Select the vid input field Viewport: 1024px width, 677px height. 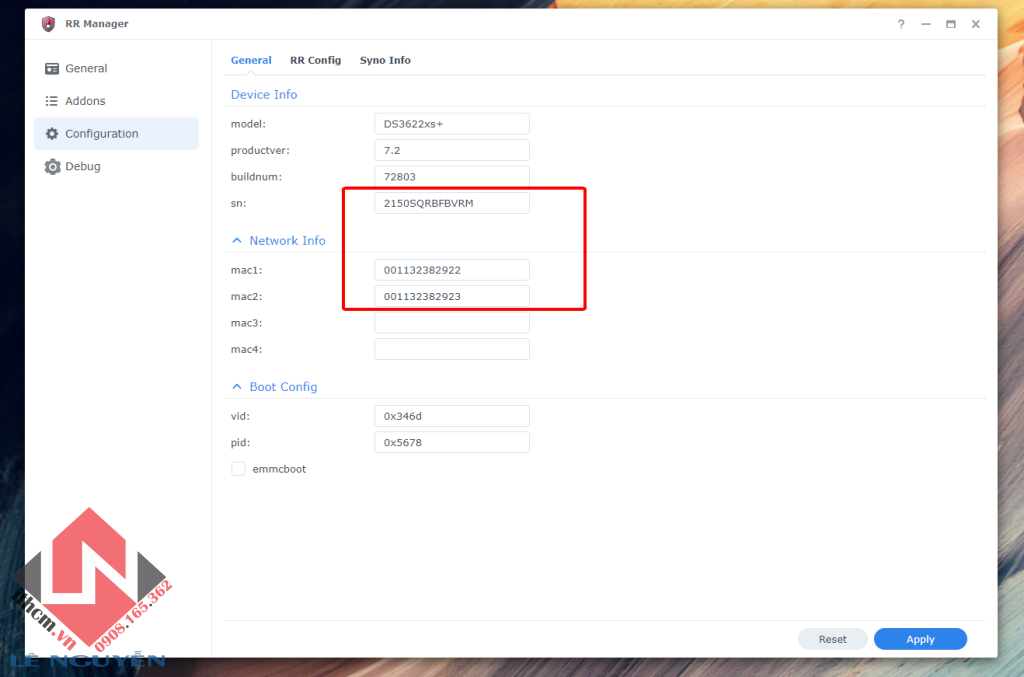[x=451, y=416]
